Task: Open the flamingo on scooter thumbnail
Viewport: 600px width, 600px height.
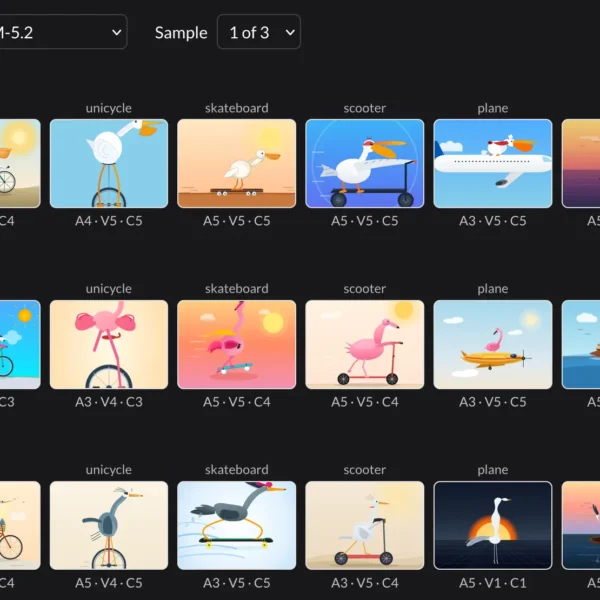Action: tap(365, 344)
